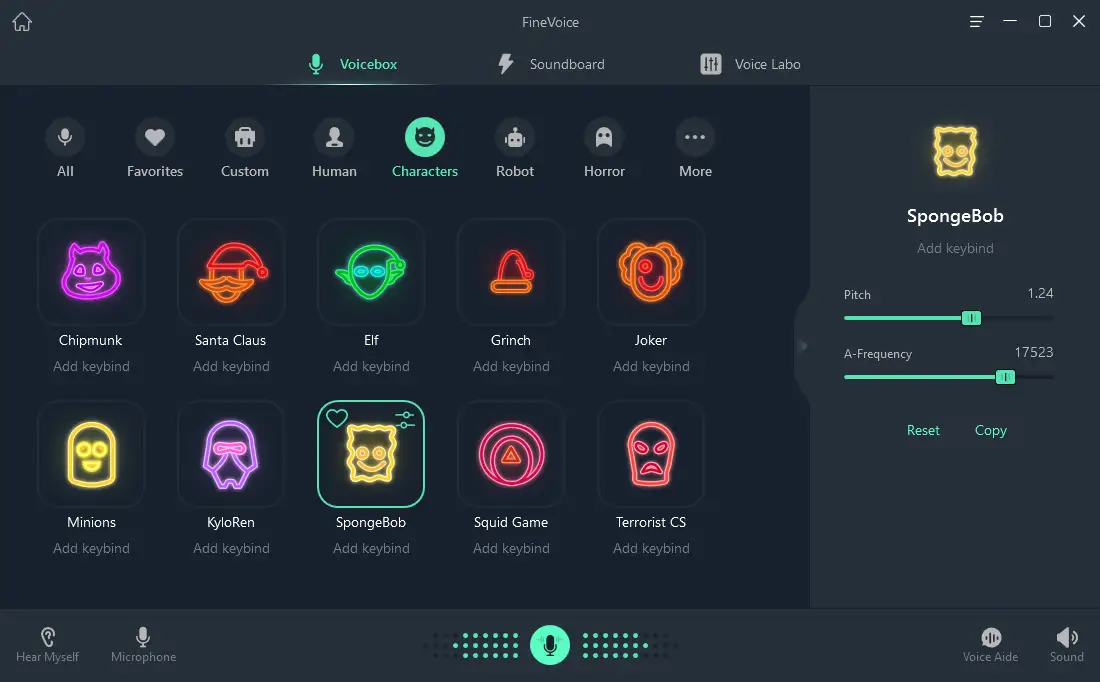
Task: Click the home icon
Action: tap(22, 22)
